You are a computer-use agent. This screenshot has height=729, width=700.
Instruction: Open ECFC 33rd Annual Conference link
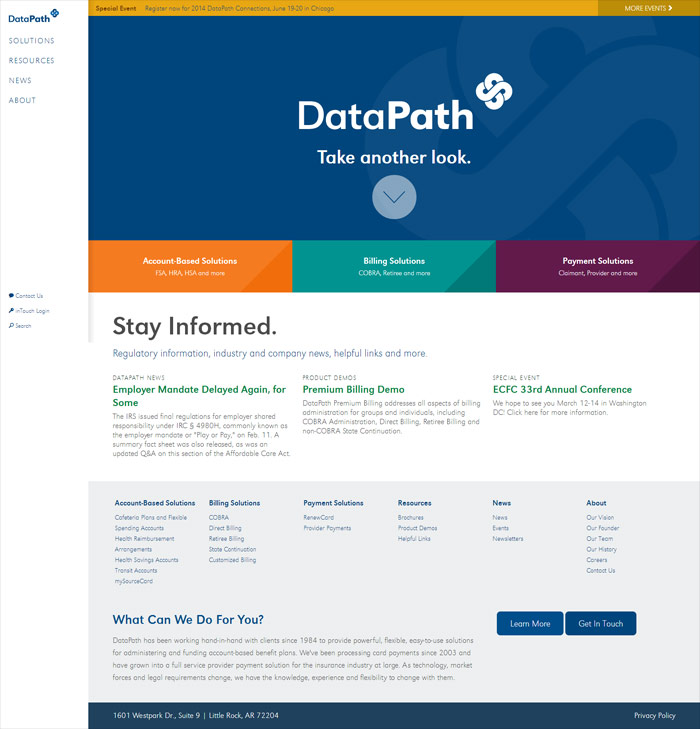coord(562,390)
